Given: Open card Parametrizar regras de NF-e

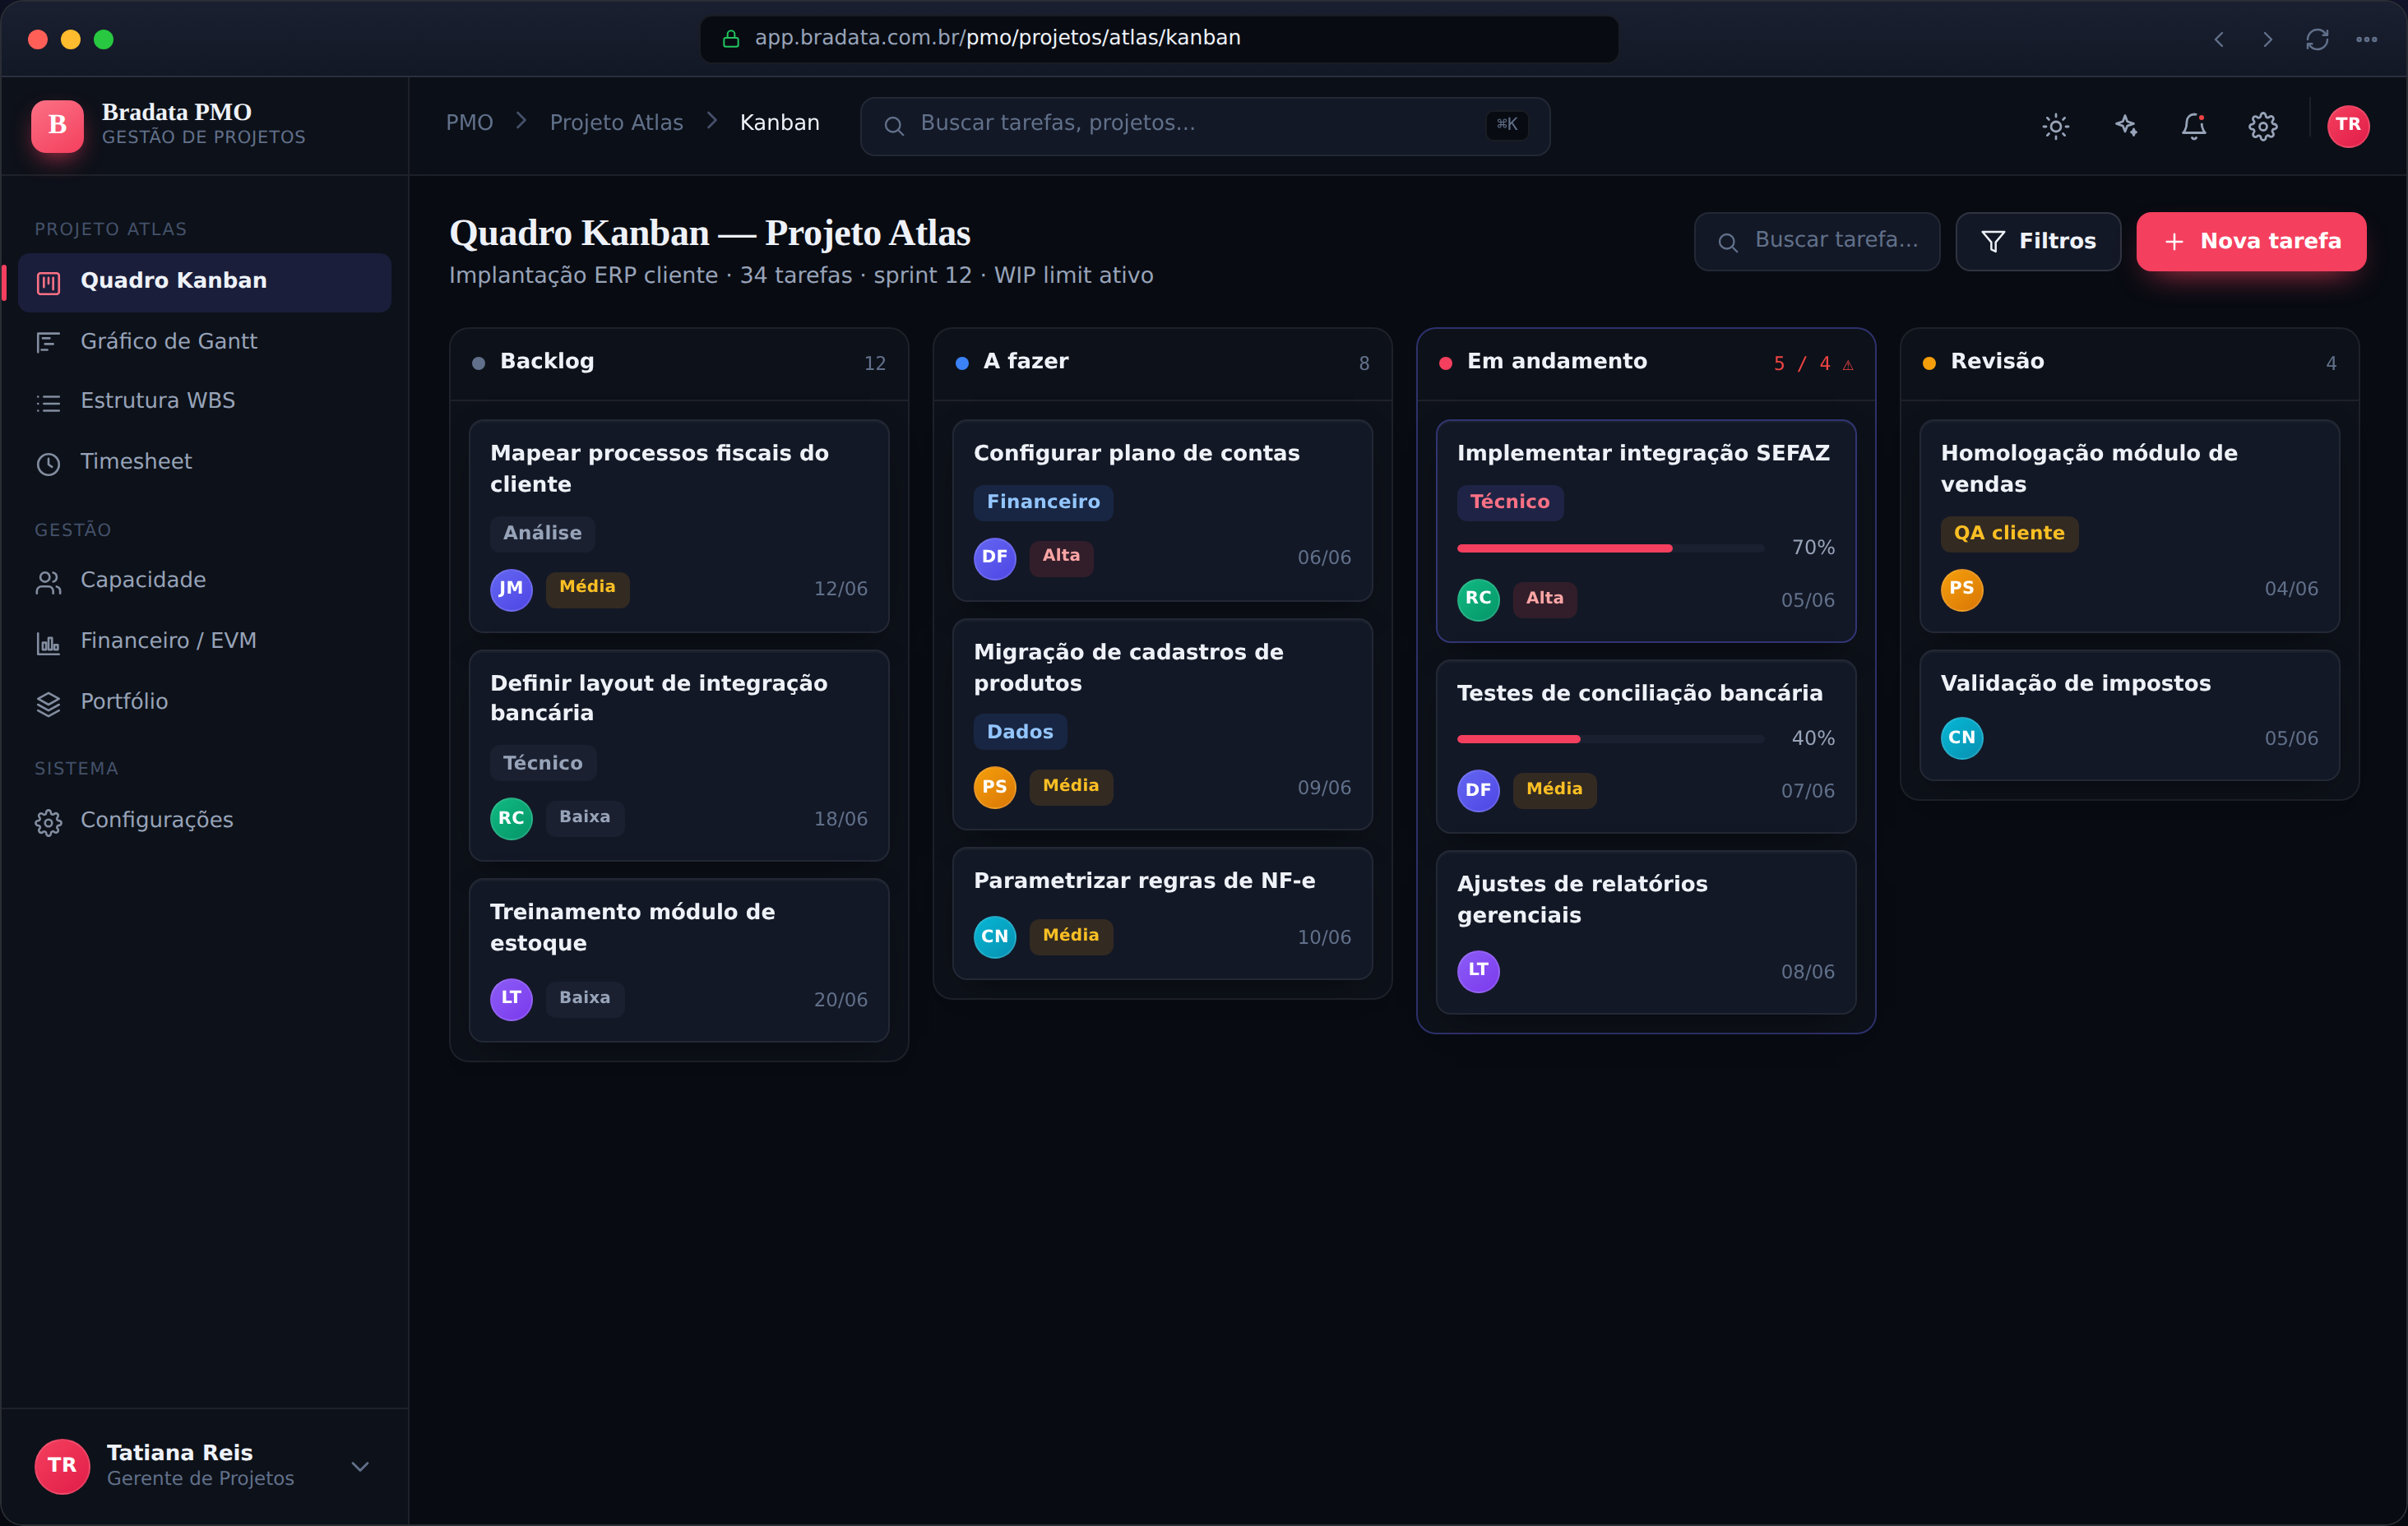Looking at the screenshot, I should coord(1162,914).
